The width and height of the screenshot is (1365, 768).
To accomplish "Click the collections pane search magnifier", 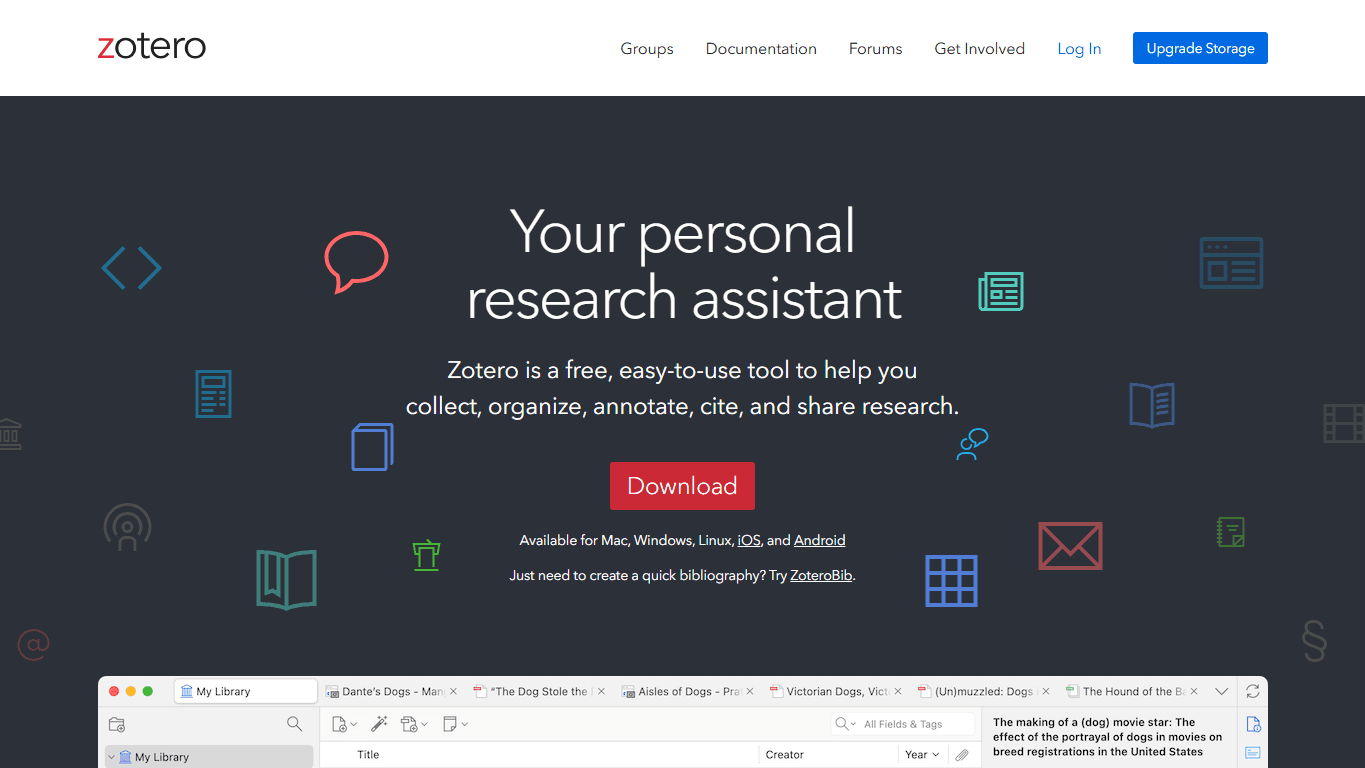I will point(294,724).
